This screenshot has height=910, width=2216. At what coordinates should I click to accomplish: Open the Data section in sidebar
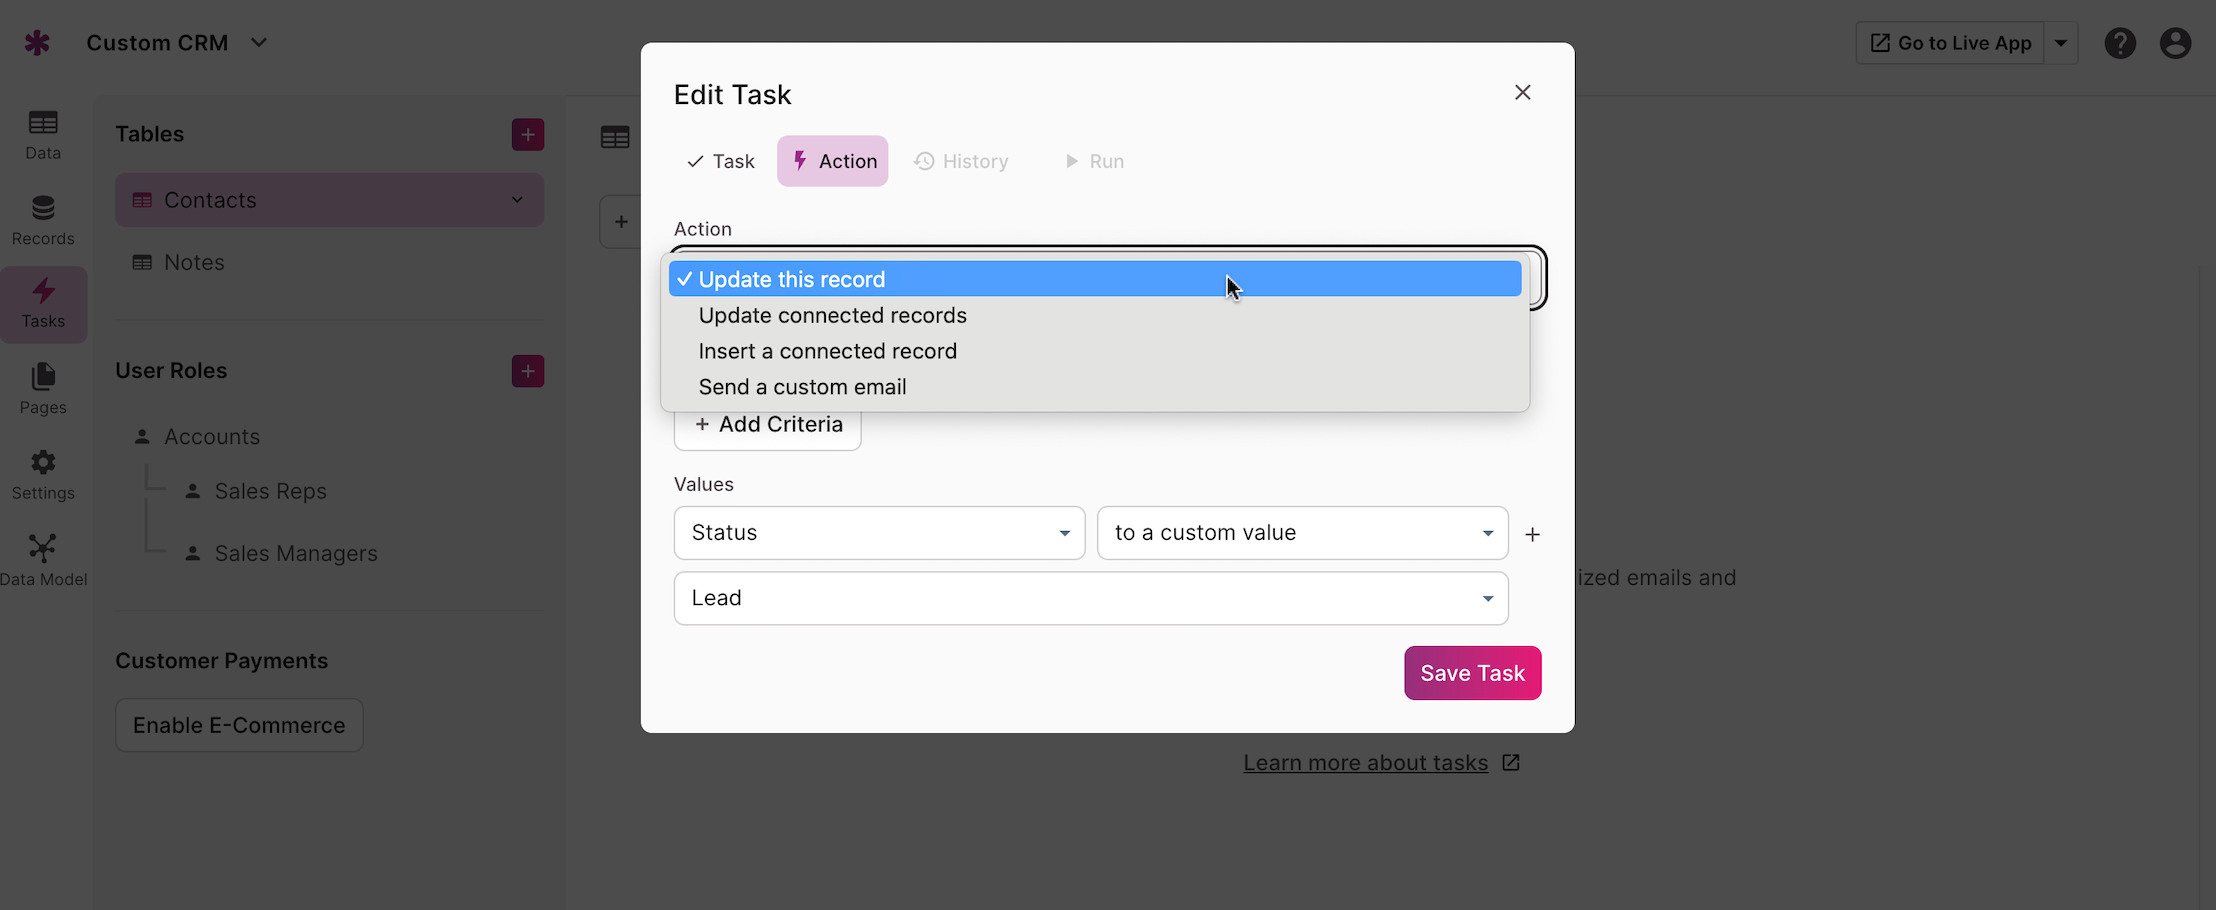[43, 135]
